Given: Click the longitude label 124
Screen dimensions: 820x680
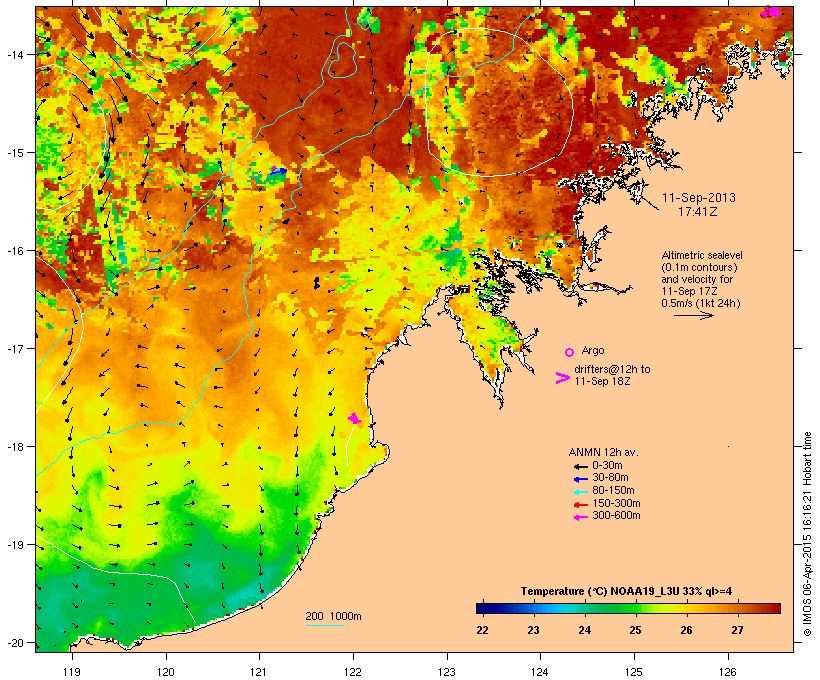Looking at the screenshot, I should 540,672.
